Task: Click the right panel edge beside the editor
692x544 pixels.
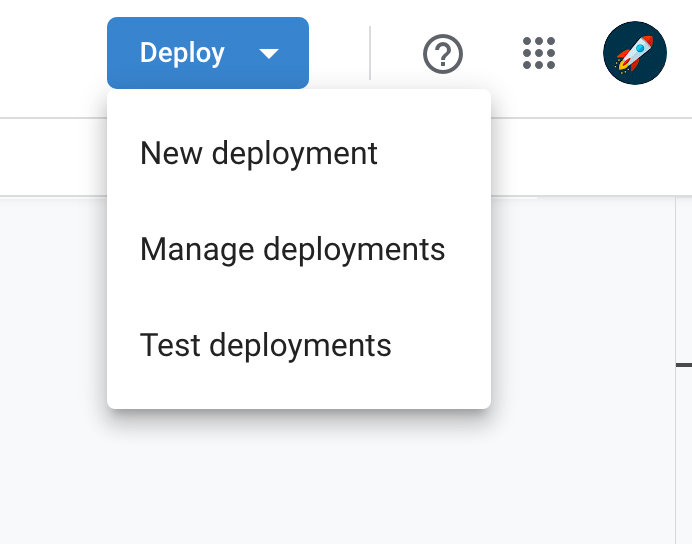Action: (683, 366)
